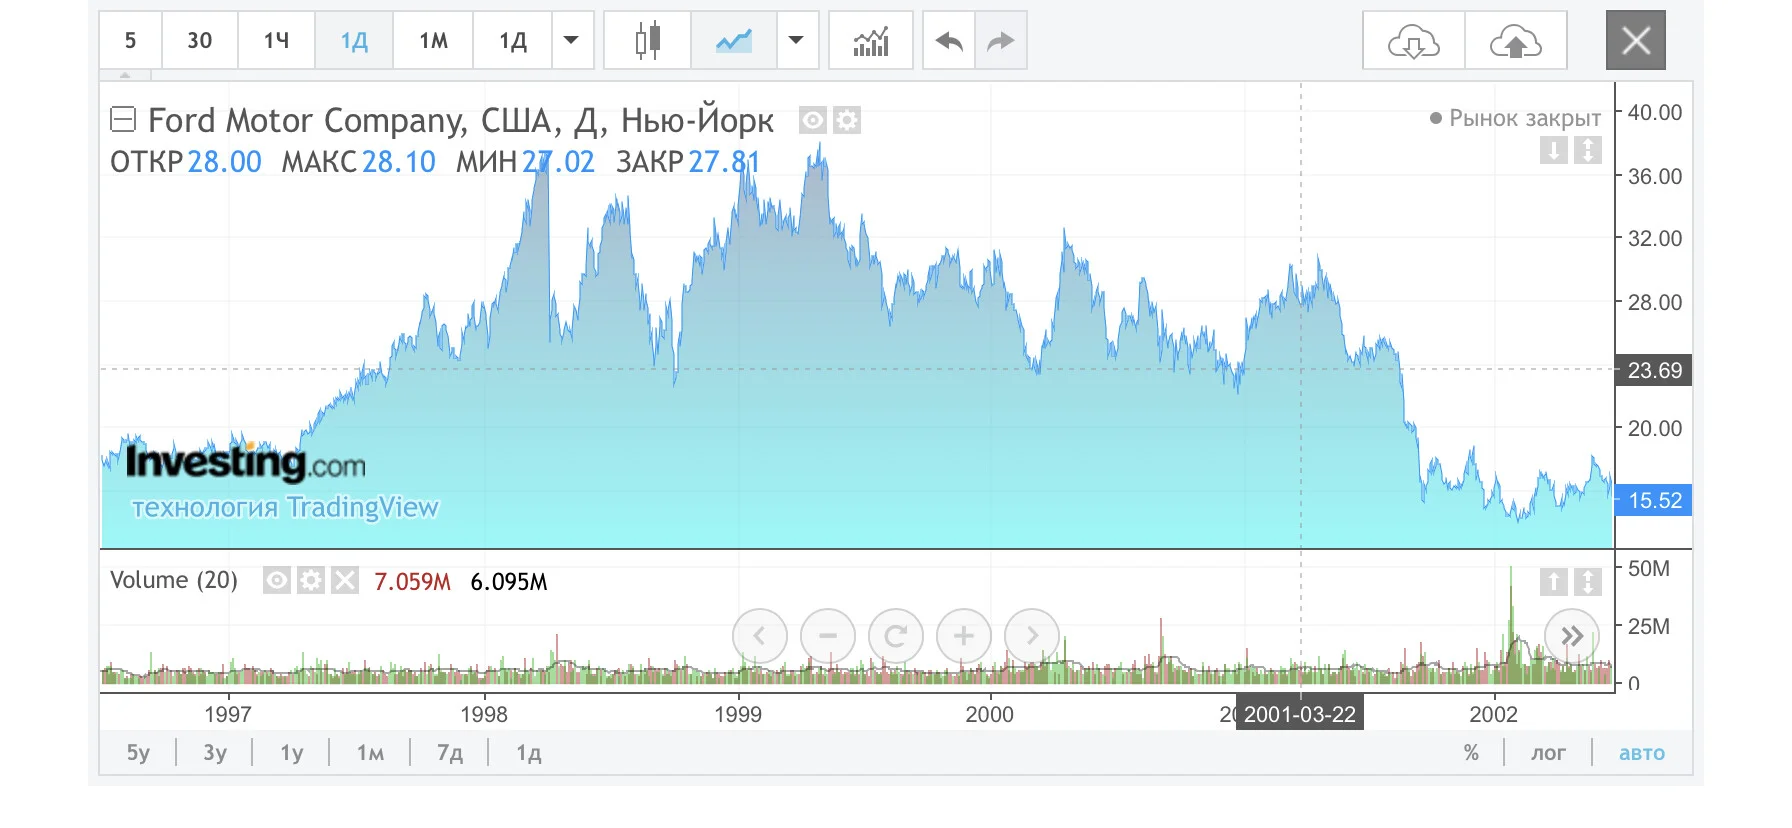The width and height of the screenshot is (1792, 828).
Task: Select the 1Ч hourly interval
Action: 277,41
